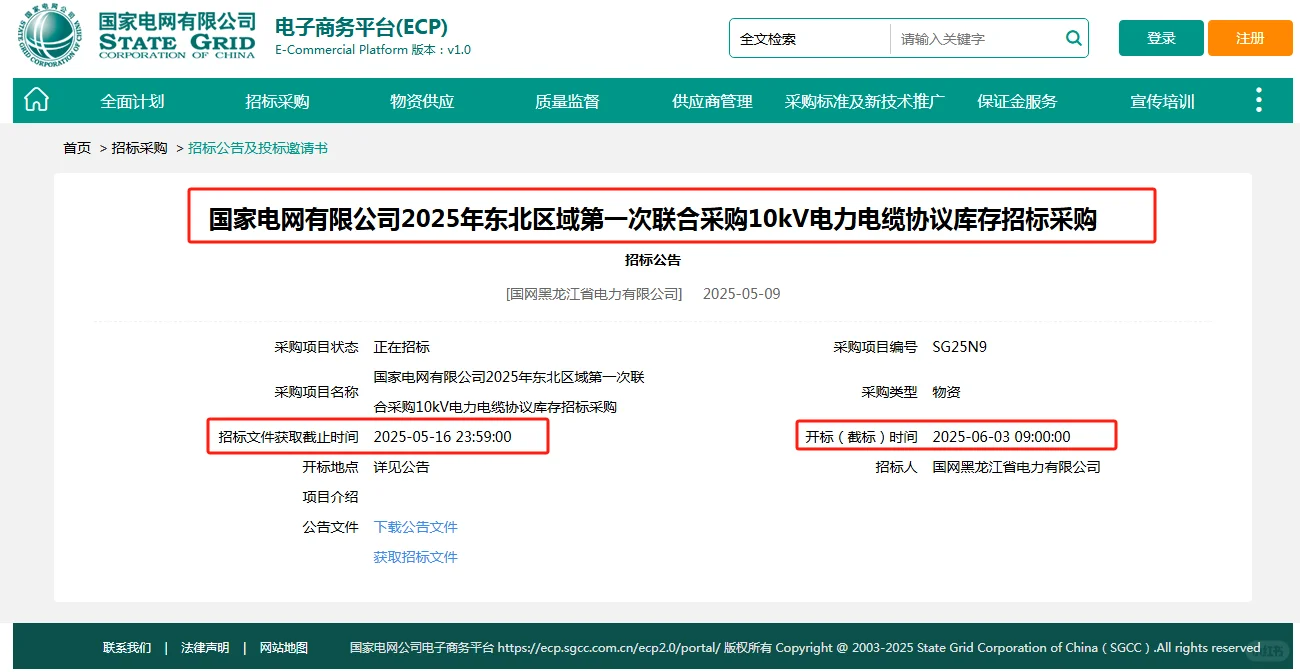Open the vertical three-dot overflow menu
The height and width of the screenshot is (672, 1300).
pyautogui.click(x=1258, y=100)
